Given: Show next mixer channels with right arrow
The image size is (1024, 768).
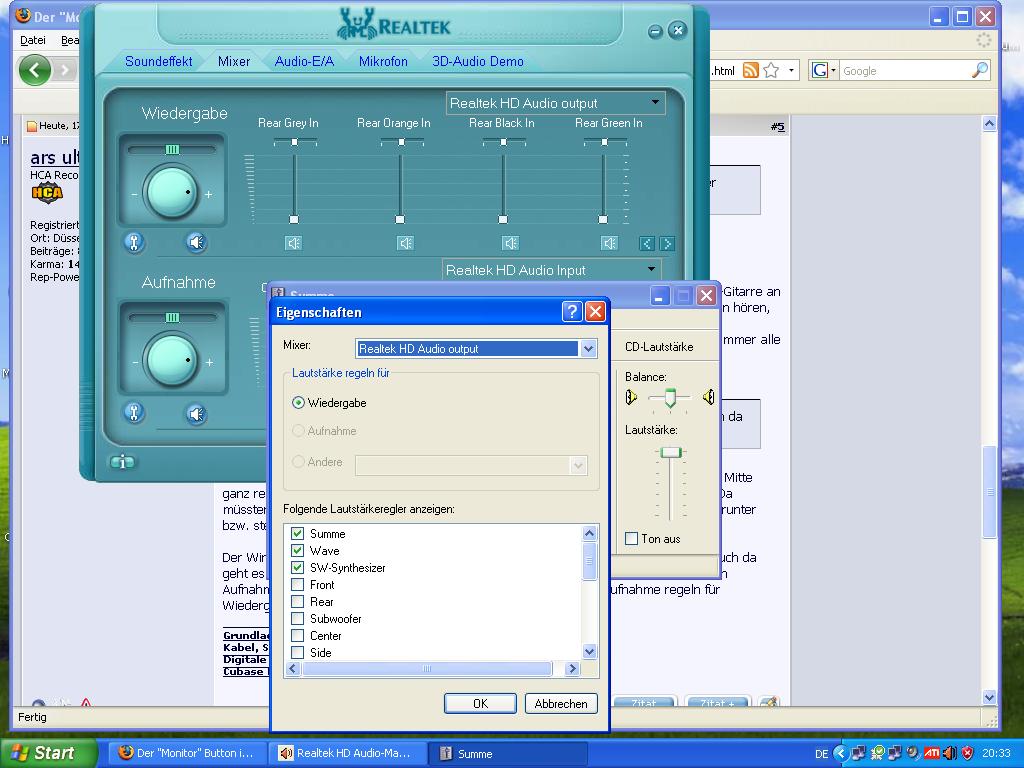Looking at the screenshot, I should pos(667,244).
